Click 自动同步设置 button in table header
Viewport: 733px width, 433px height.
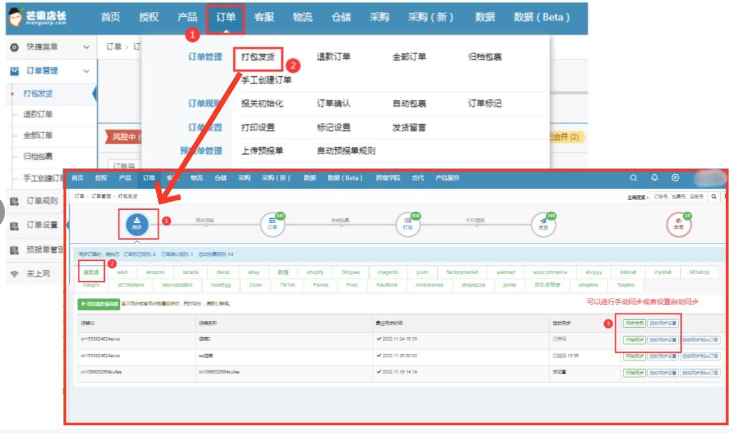point(663,323)
